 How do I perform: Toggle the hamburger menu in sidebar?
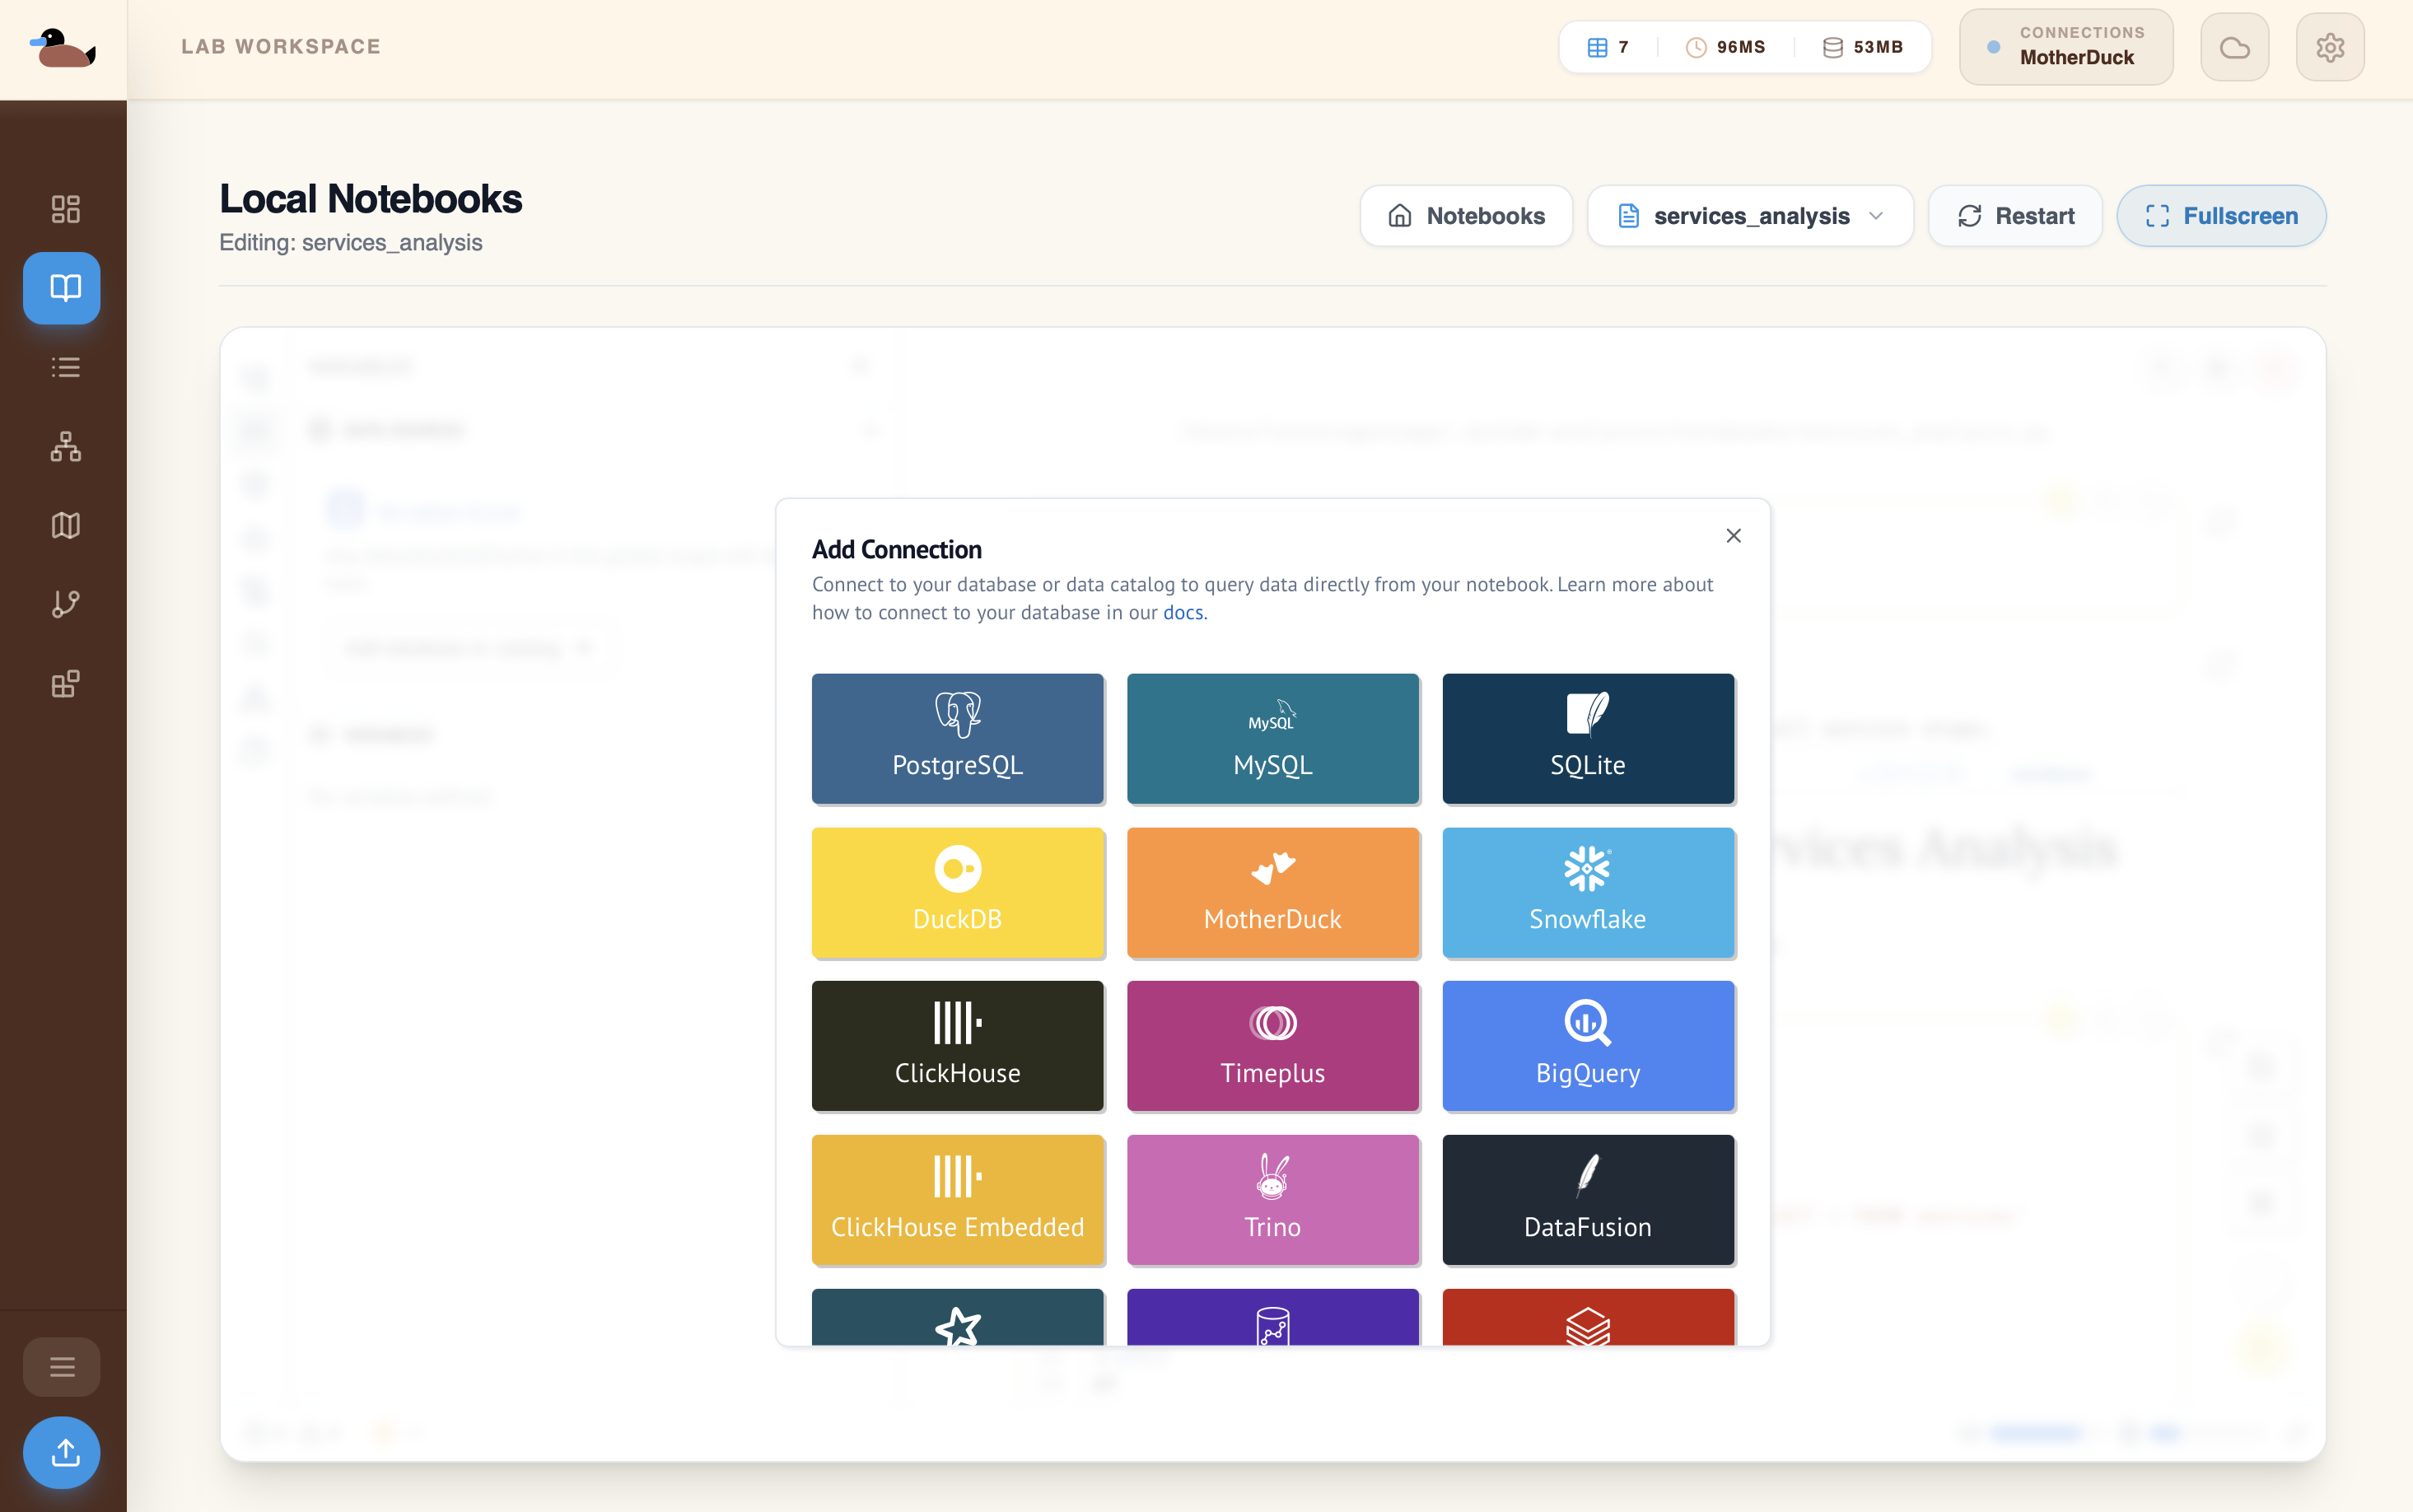coord(62,1366)
